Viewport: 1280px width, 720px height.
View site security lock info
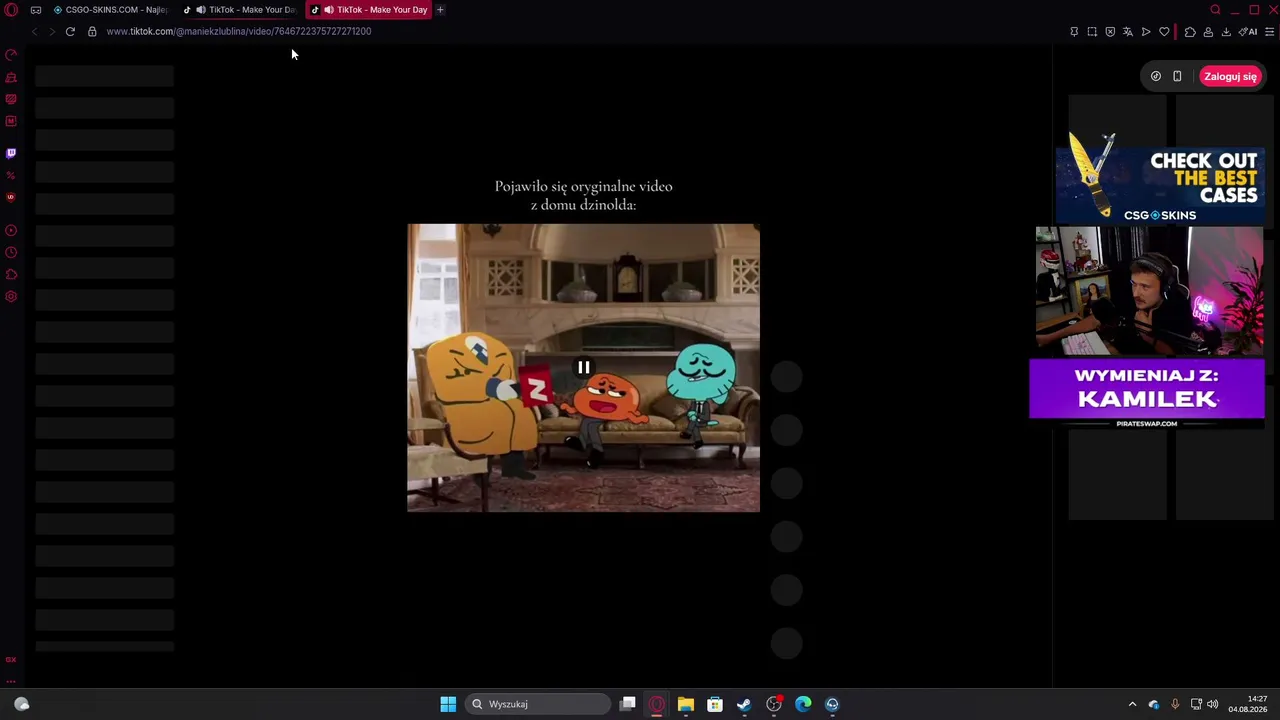(92, 31)
